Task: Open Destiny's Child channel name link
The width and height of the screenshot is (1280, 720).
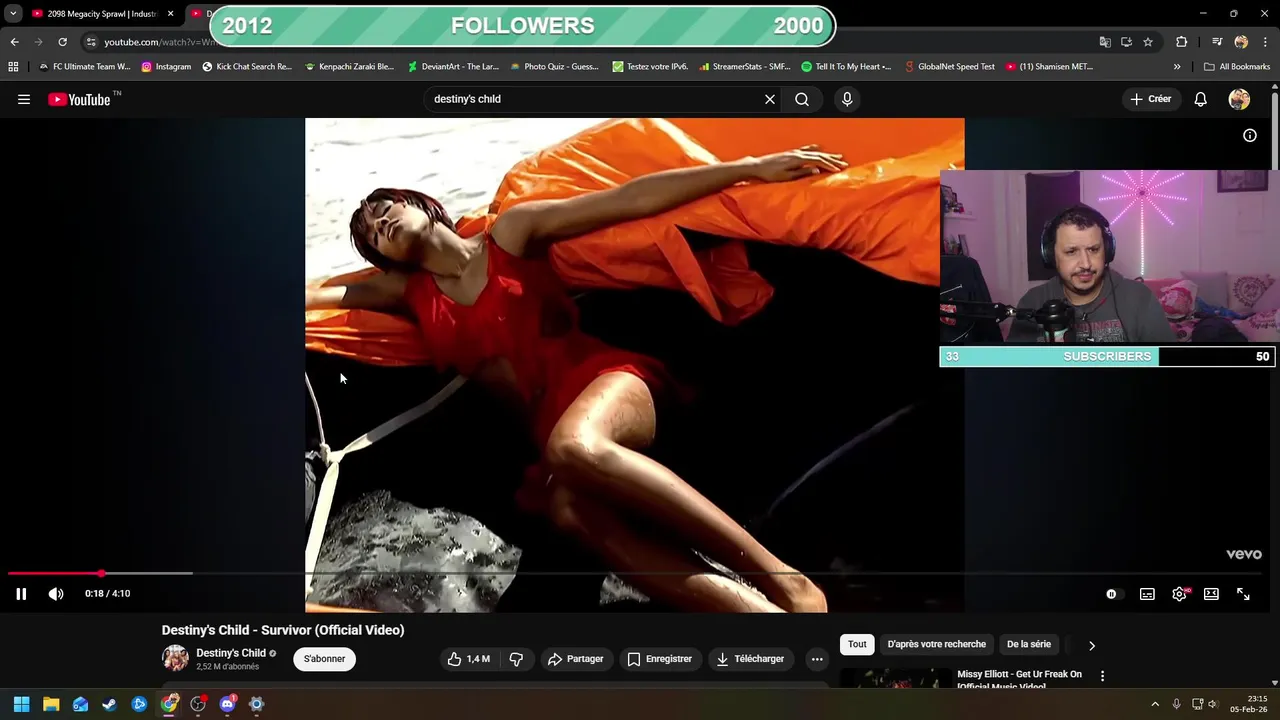Action: click(231, 653)
